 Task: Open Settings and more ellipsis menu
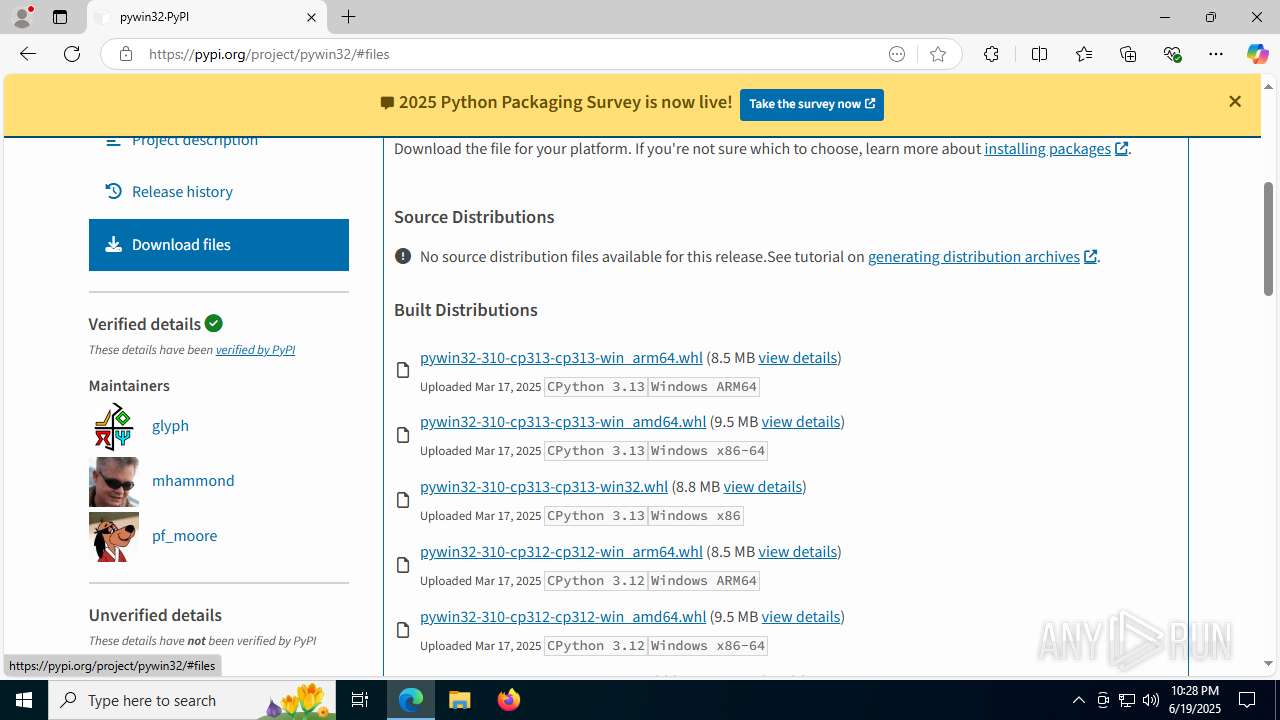pos(1216,54)
